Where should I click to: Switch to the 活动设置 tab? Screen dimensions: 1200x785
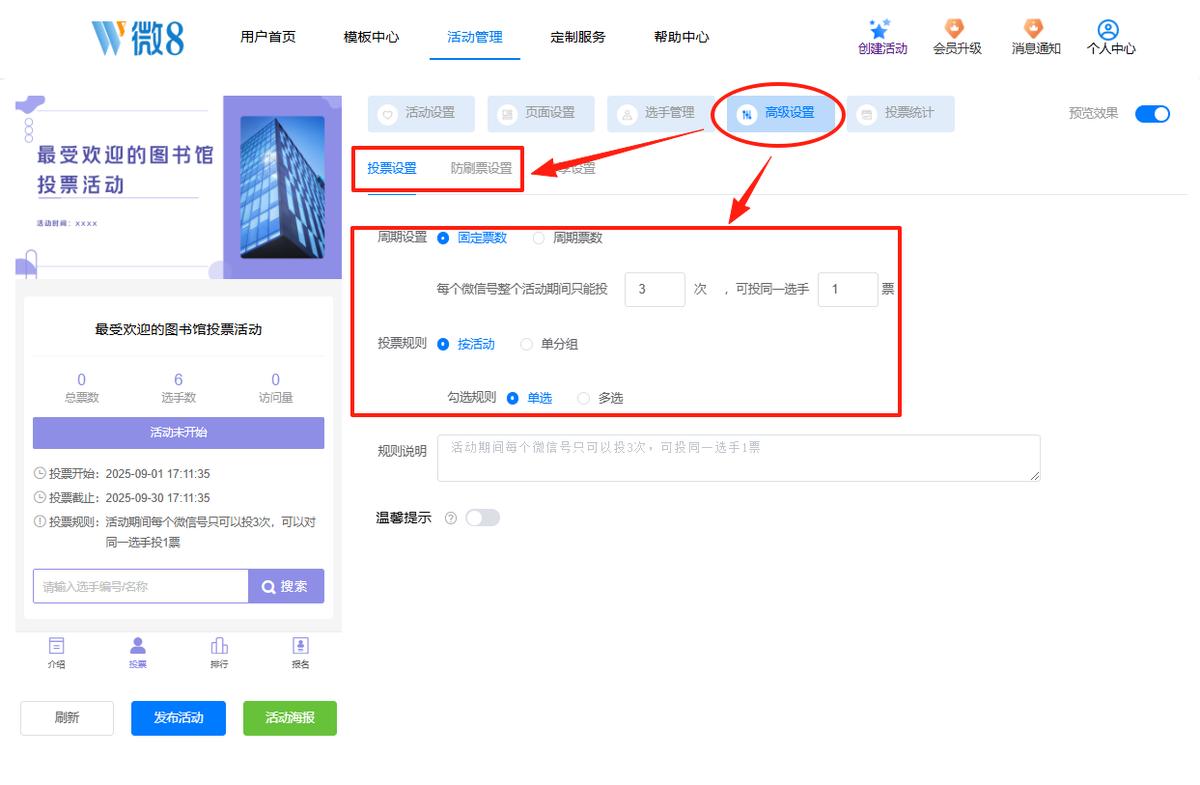421,113
